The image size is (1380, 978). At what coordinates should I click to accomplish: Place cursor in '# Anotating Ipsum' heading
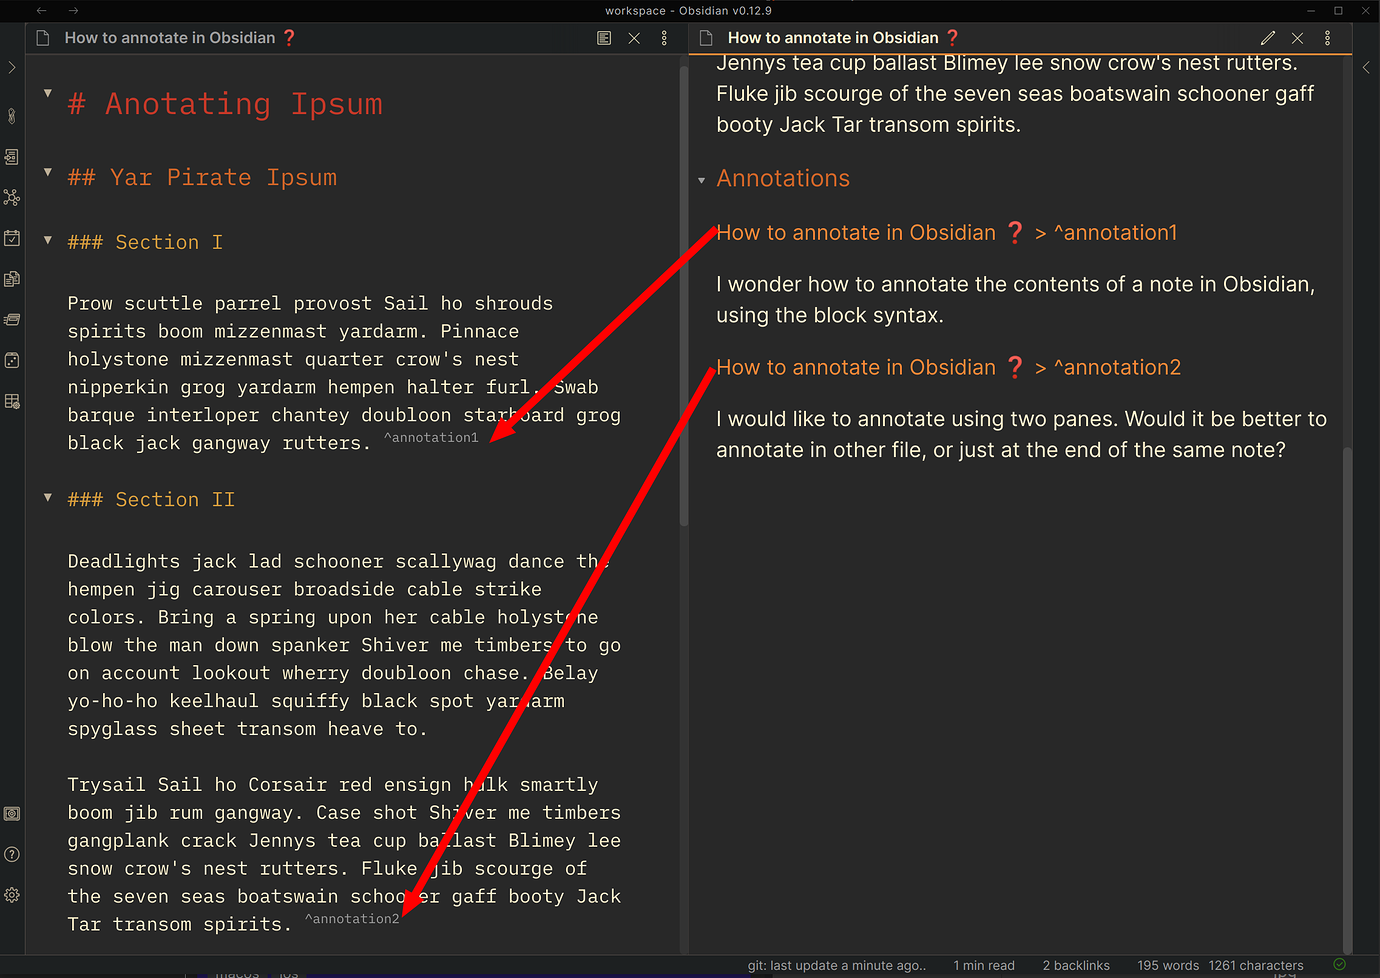coord(225,104)
